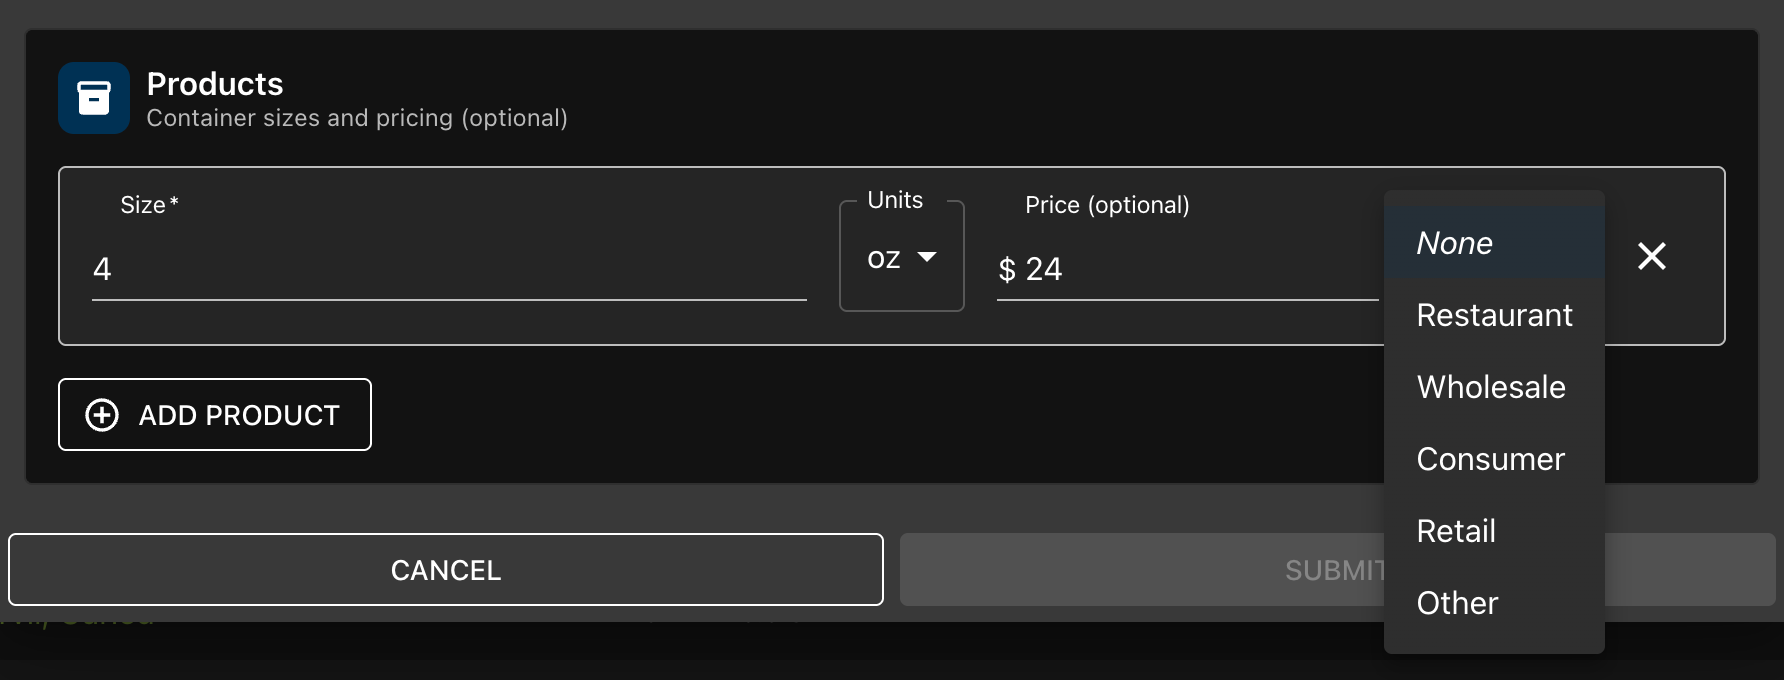Click into the Price field showing 24

click(1188, 268)
